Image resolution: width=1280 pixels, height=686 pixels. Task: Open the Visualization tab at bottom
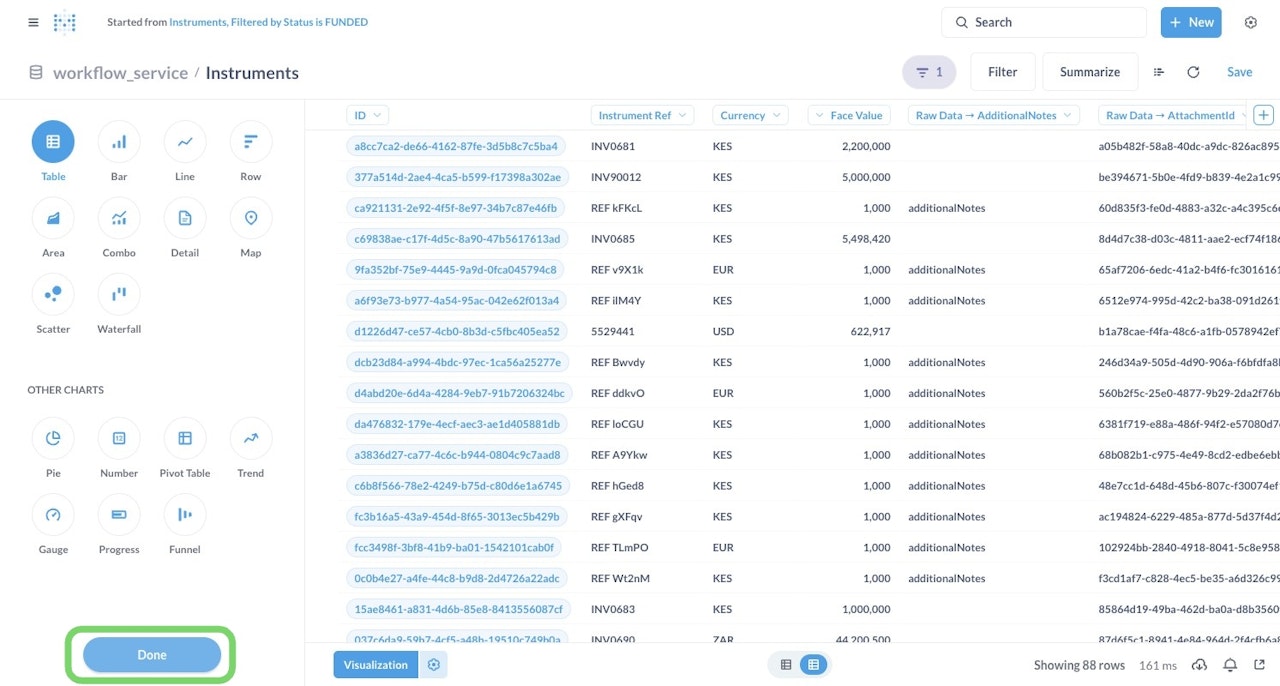point(376,665)
